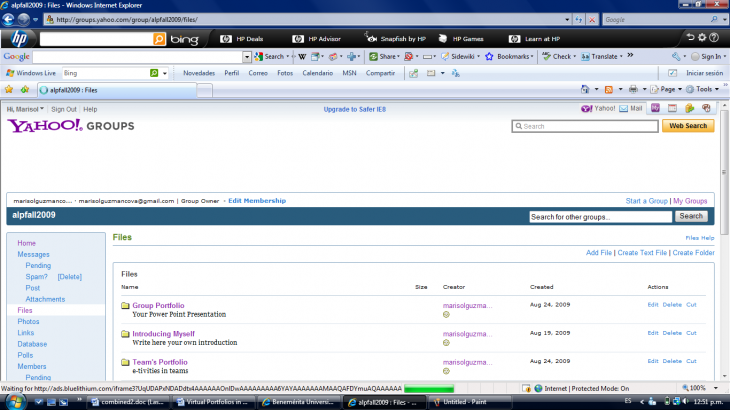730x410 pixels.
Task: Open HP Games toolbar item
Action: tap(461, 39)
